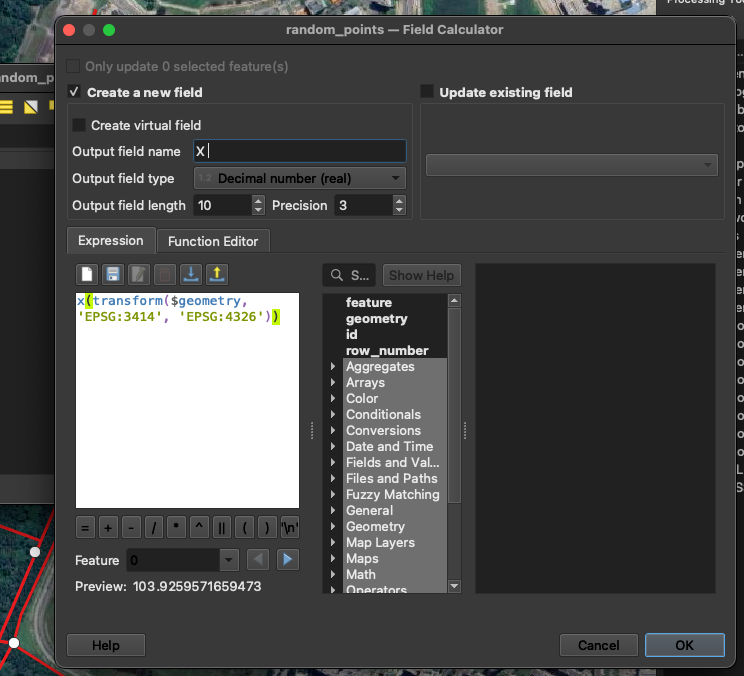Click the save expression icon
Image resolution: width=744 pixels, height=676 pixels.
(x=113, y=274)
